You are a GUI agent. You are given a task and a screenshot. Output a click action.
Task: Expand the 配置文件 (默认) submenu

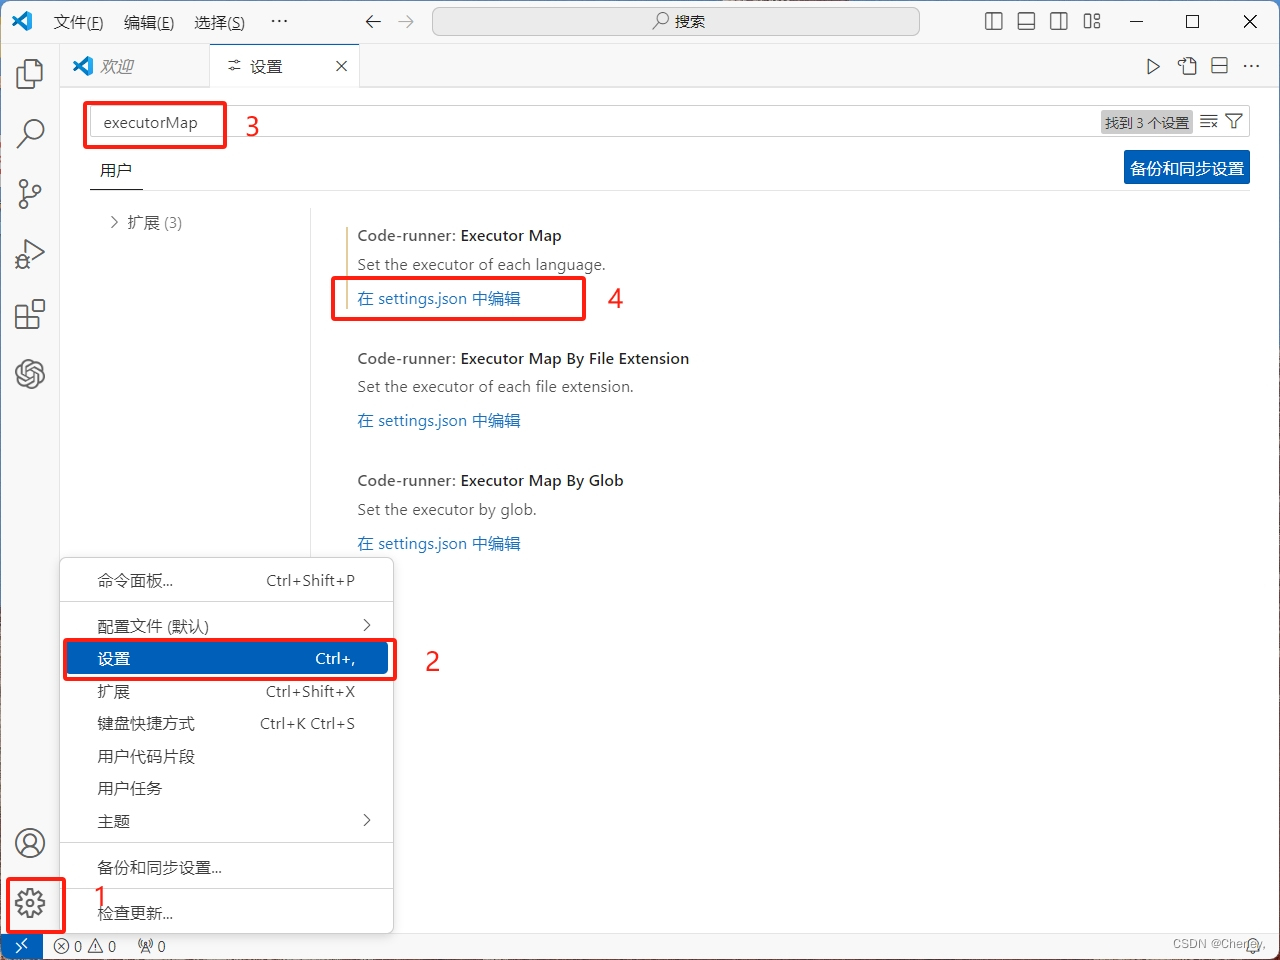[x=226, y=626]
